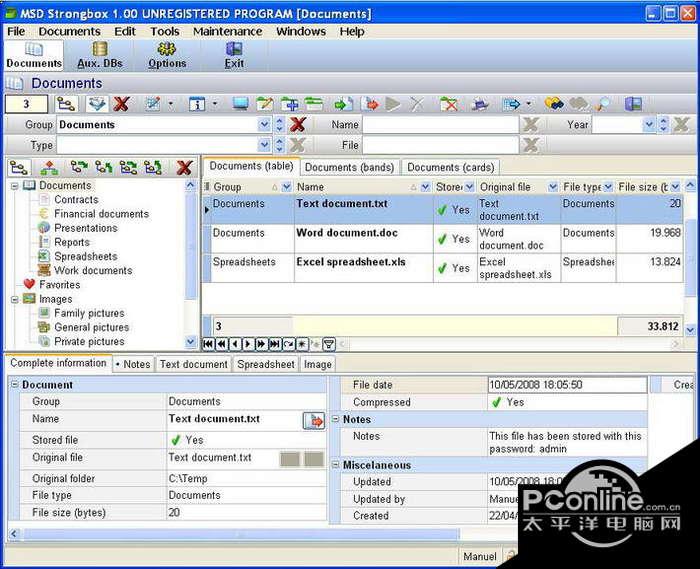Click the magnifying glass toolbar icon
The height and width of the screenshot is (569, 700).
[604, 104]
